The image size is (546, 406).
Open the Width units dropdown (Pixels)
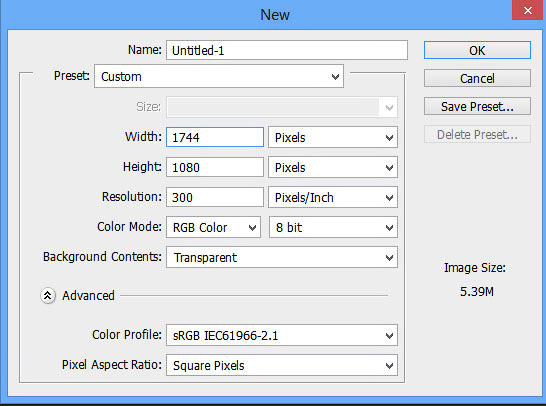point(333,137)
